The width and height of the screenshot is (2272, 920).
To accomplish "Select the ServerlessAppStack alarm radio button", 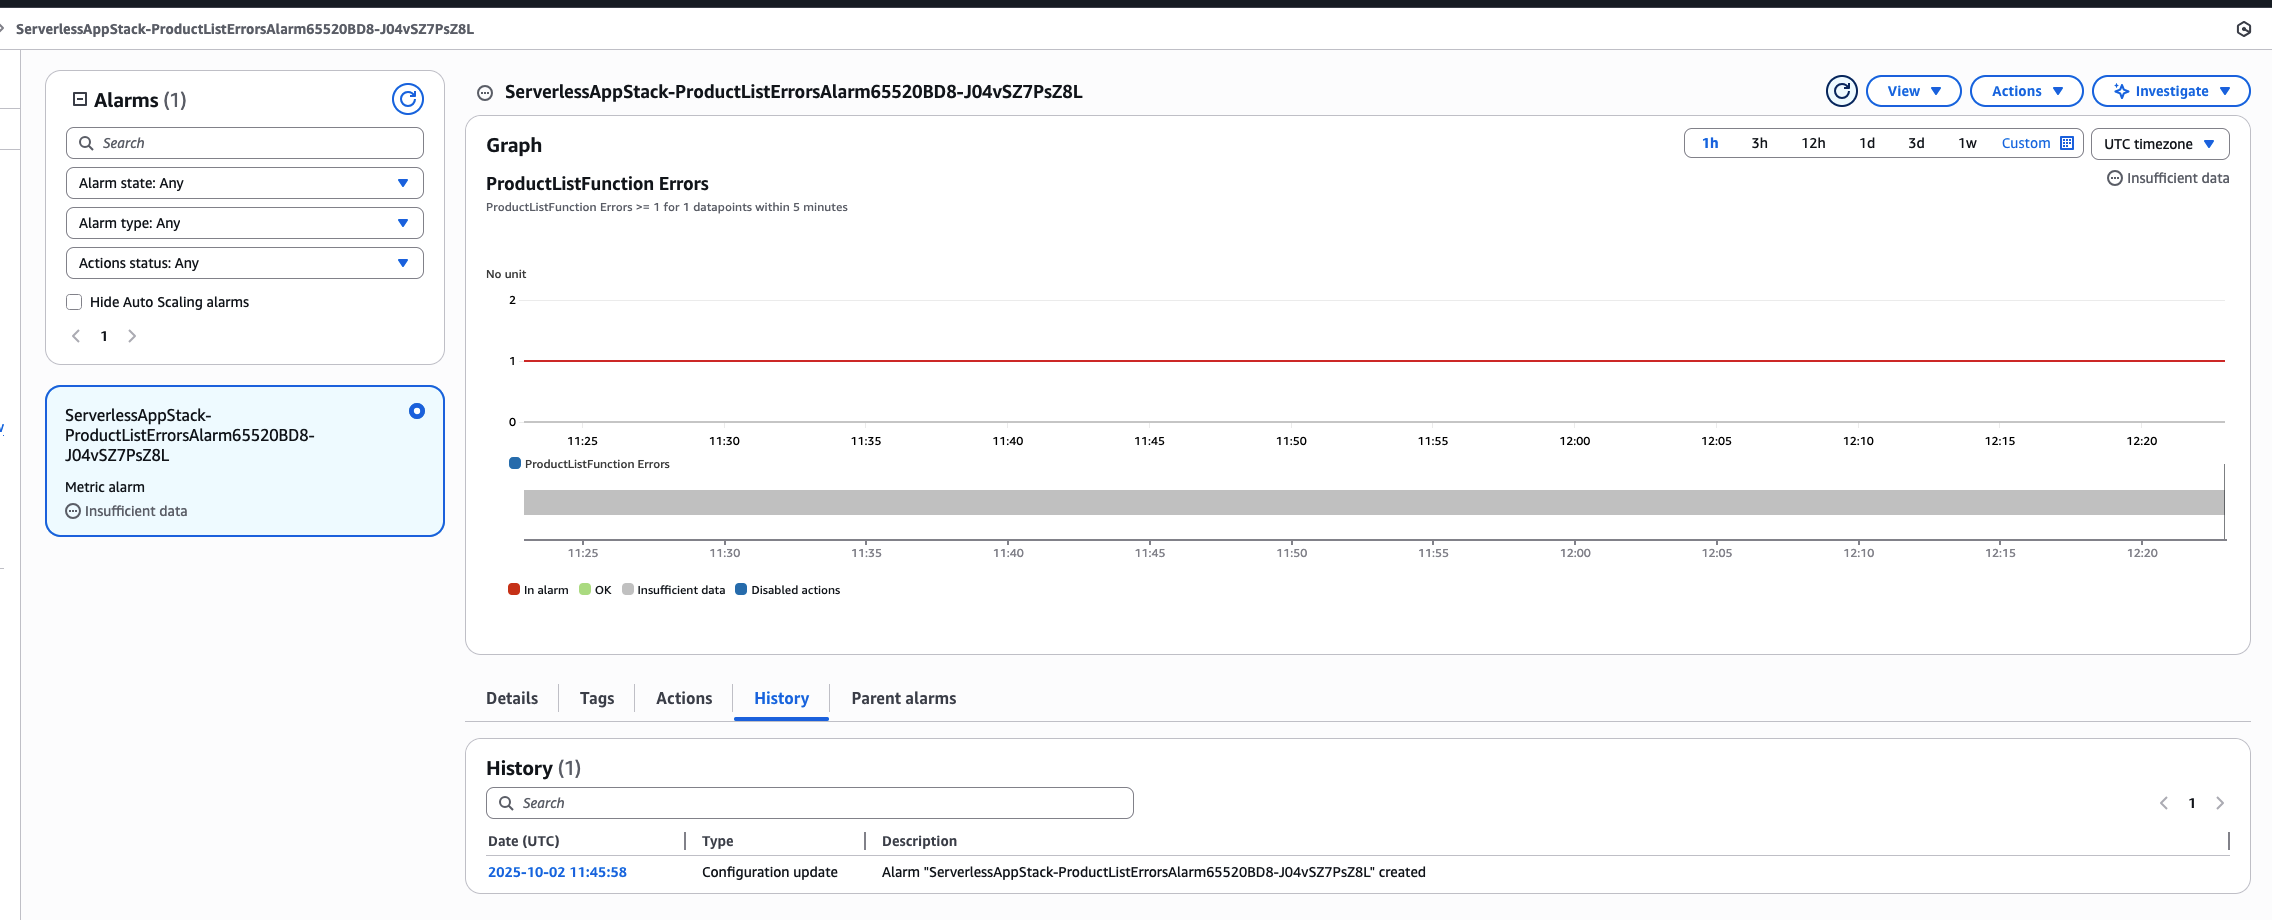I will (417, 411).
